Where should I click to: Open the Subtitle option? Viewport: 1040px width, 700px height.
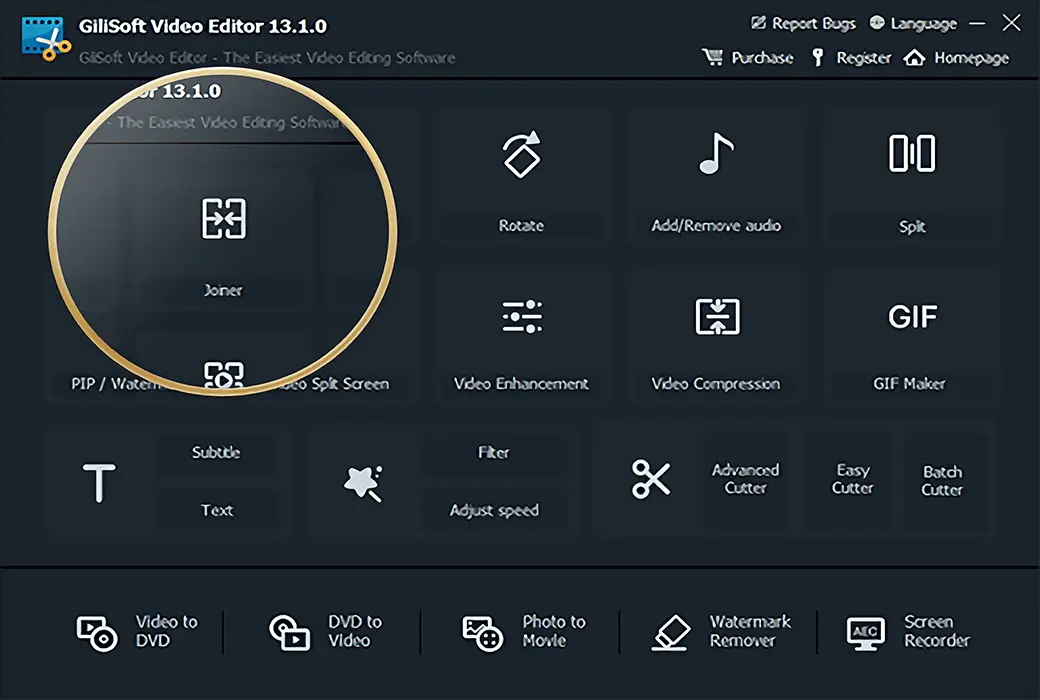[216, 453]
